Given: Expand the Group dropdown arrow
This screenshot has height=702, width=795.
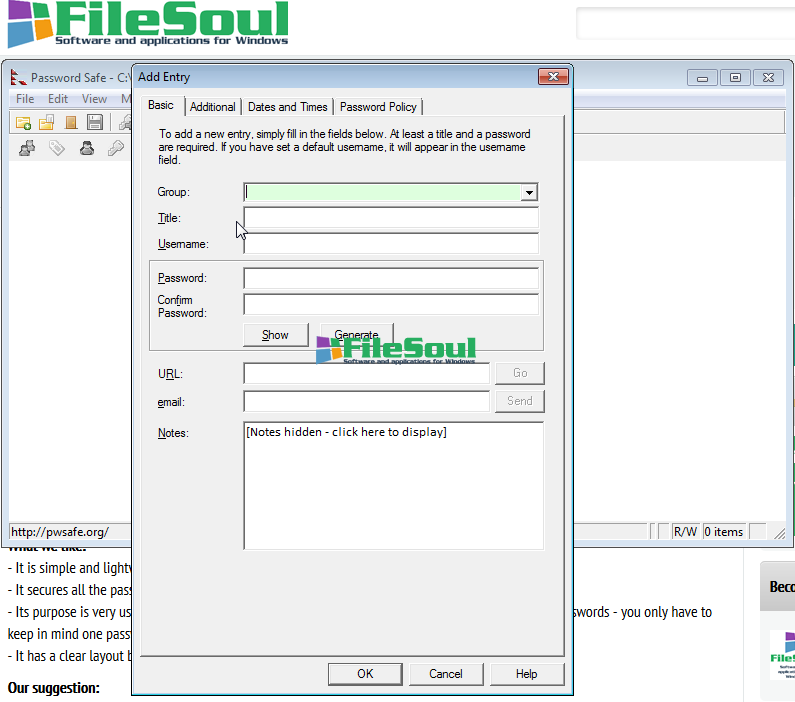Looking at the screenshot, I should (529, 193).
